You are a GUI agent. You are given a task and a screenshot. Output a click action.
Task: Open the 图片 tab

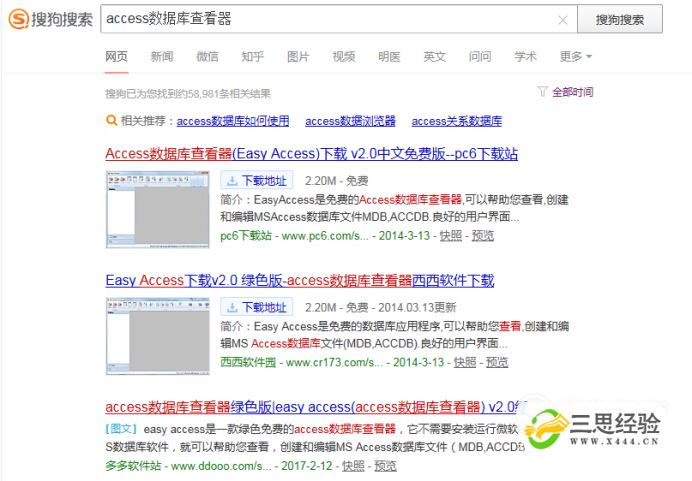[x=298, y=56]
